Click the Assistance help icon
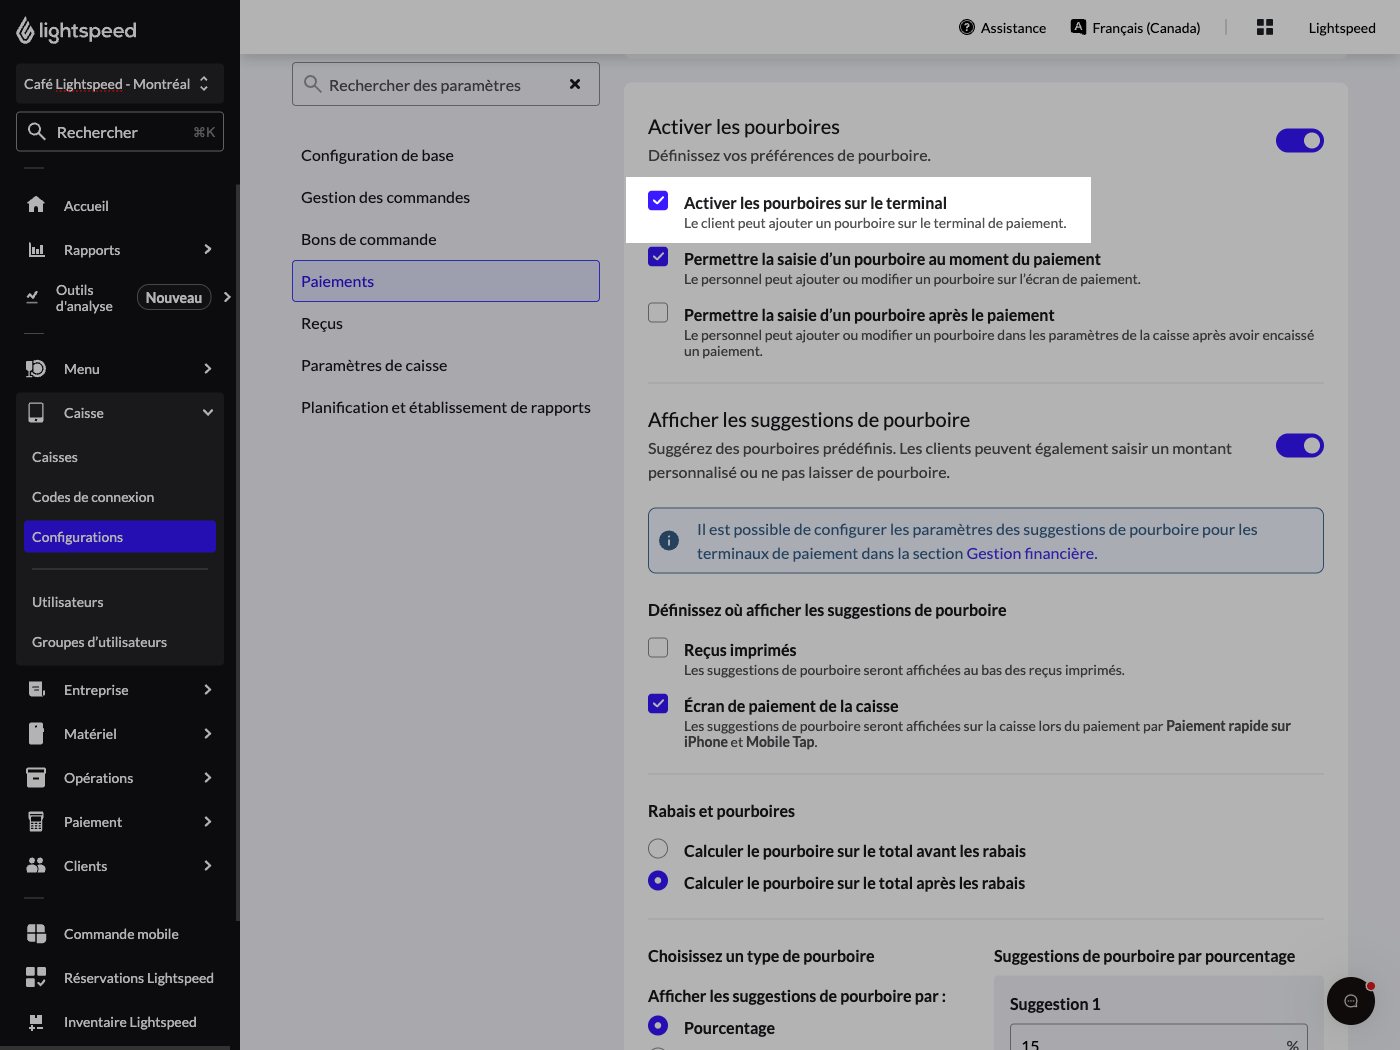1400x1050 pixels. [x=967, y=27]
